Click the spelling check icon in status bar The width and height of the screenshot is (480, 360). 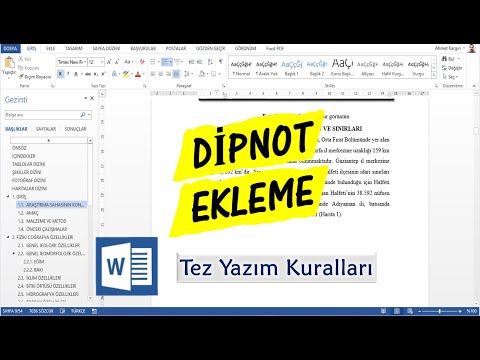pos(62,311)
